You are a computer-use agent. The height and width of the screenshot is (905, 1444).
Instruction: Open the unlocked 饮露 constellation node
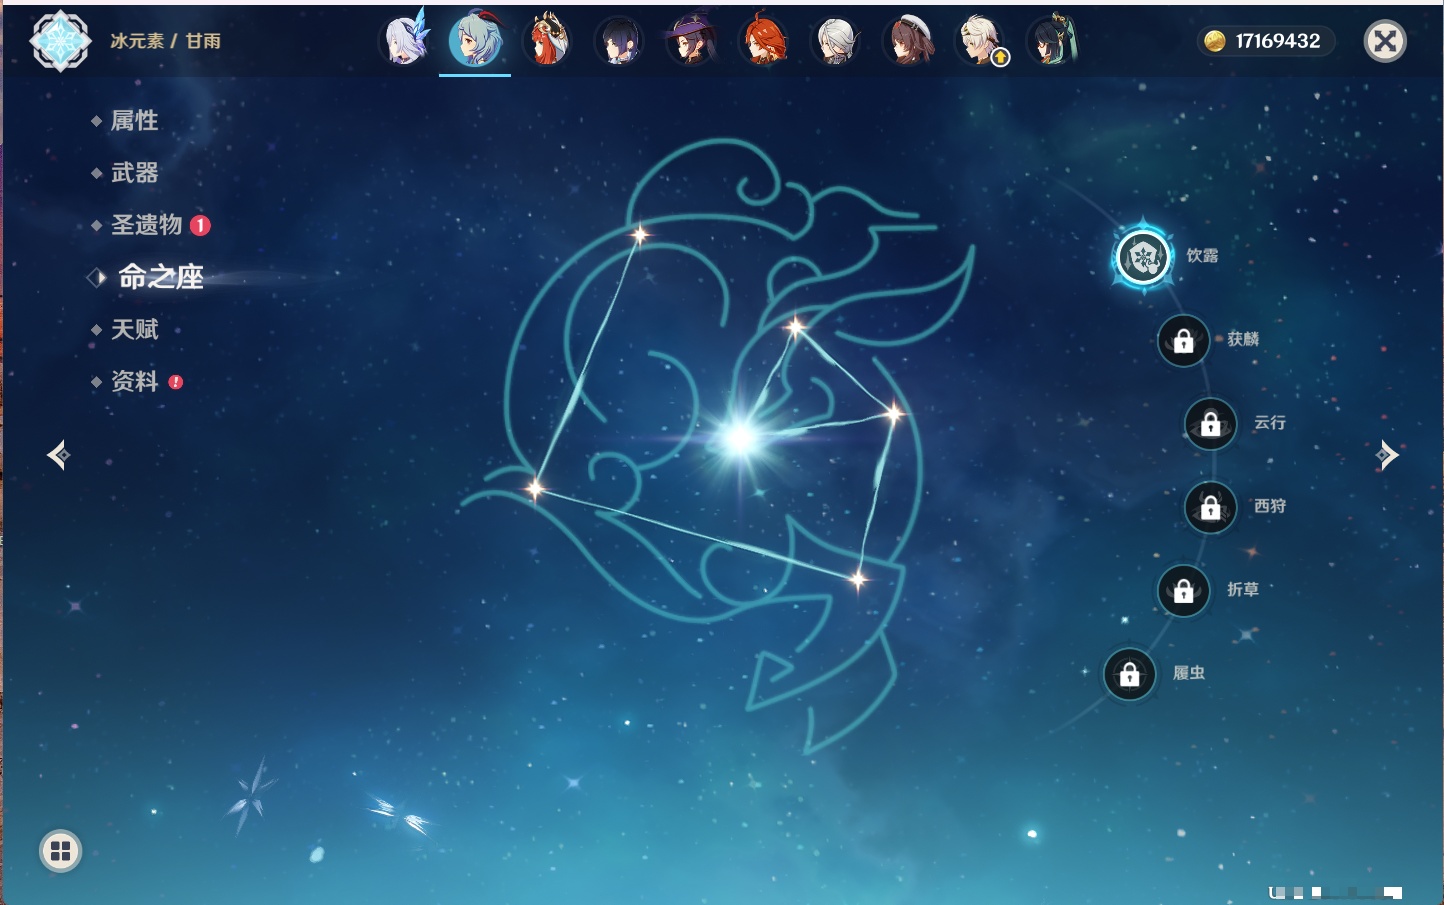tap(1143, 258)
